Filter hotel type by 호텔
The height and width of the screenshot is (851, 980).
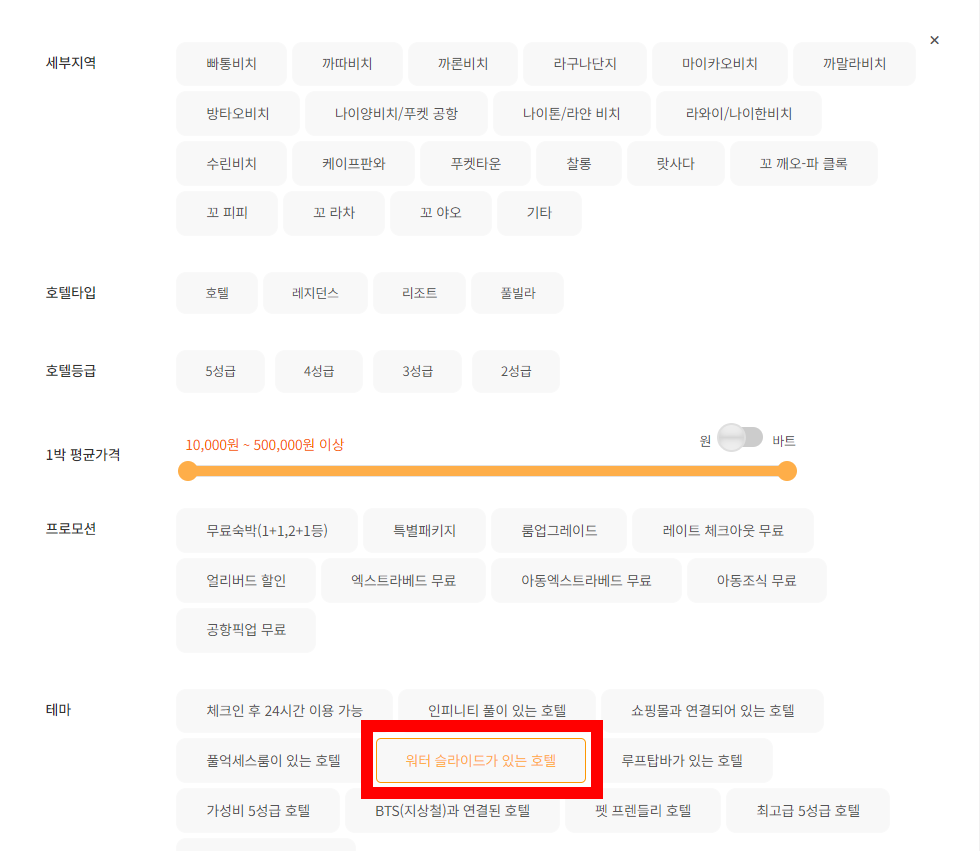(217, 293)
